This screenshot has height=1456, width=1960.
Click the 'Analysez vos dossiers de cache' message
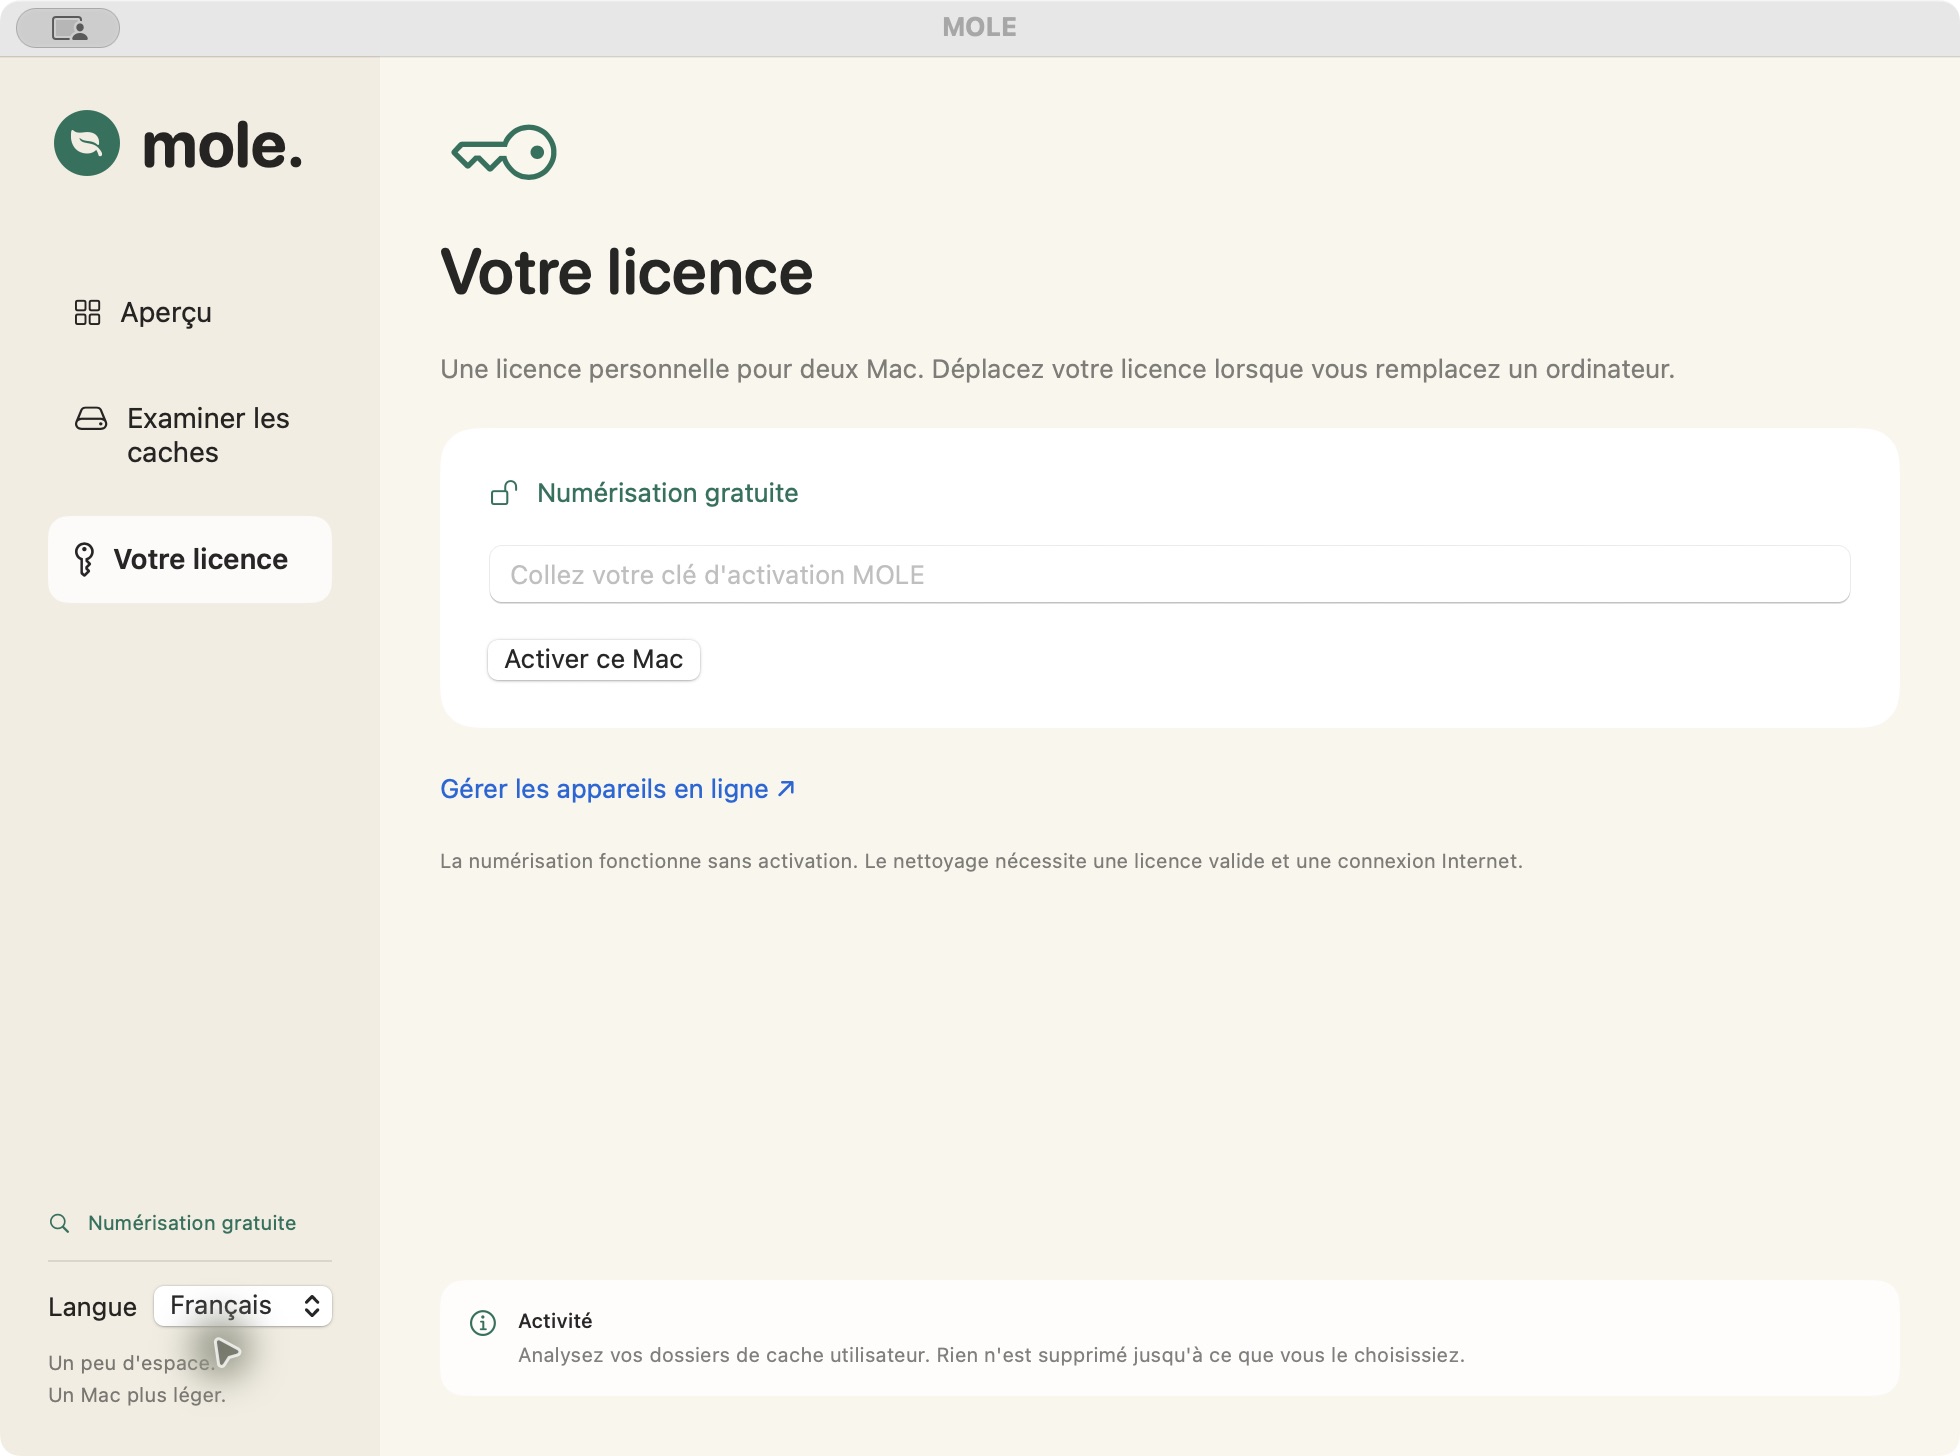[991, 1355]
